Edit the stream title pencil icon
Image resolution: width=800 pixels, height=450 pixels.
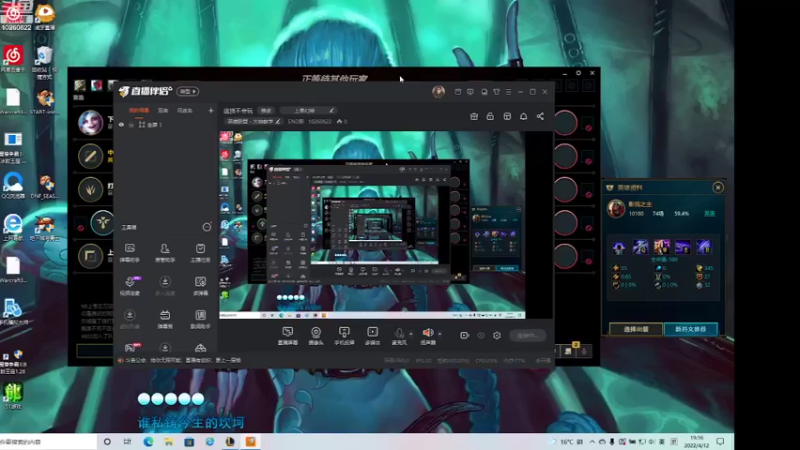(331, 111)
